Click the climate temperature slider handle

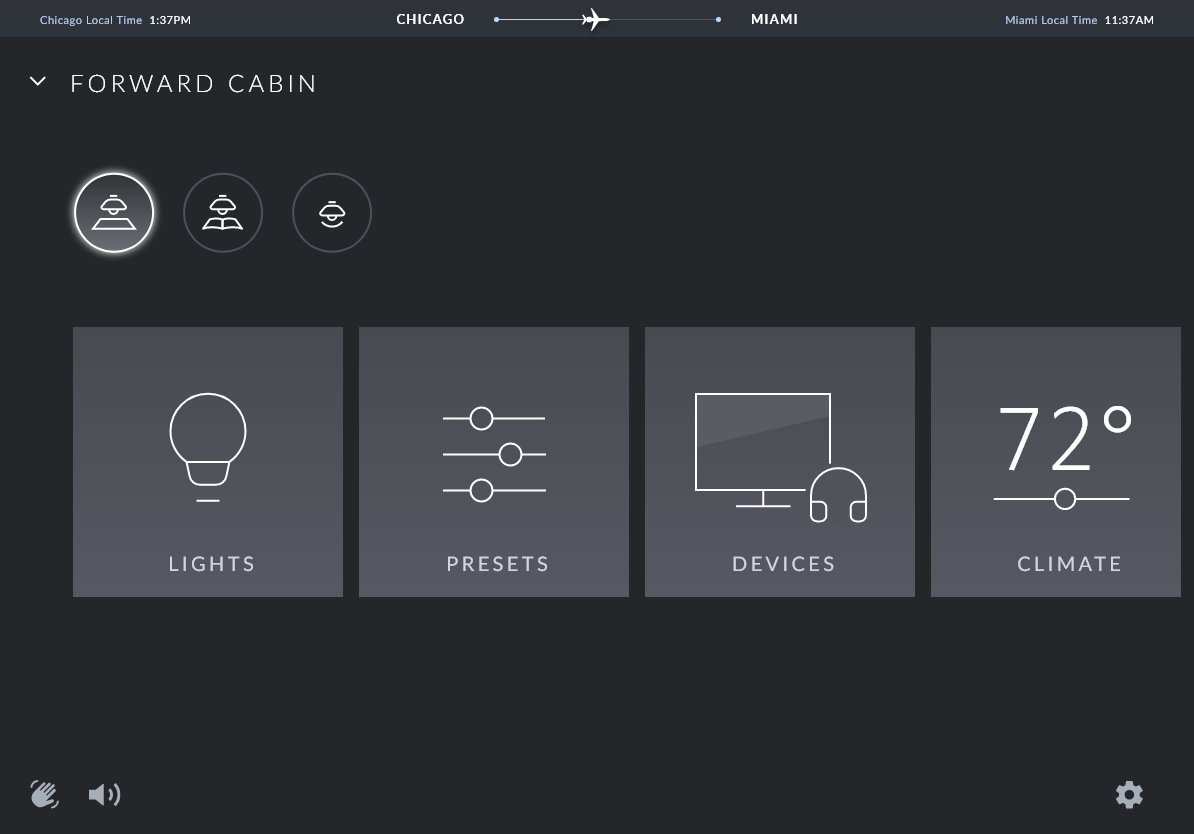(x=1065, y=498)
